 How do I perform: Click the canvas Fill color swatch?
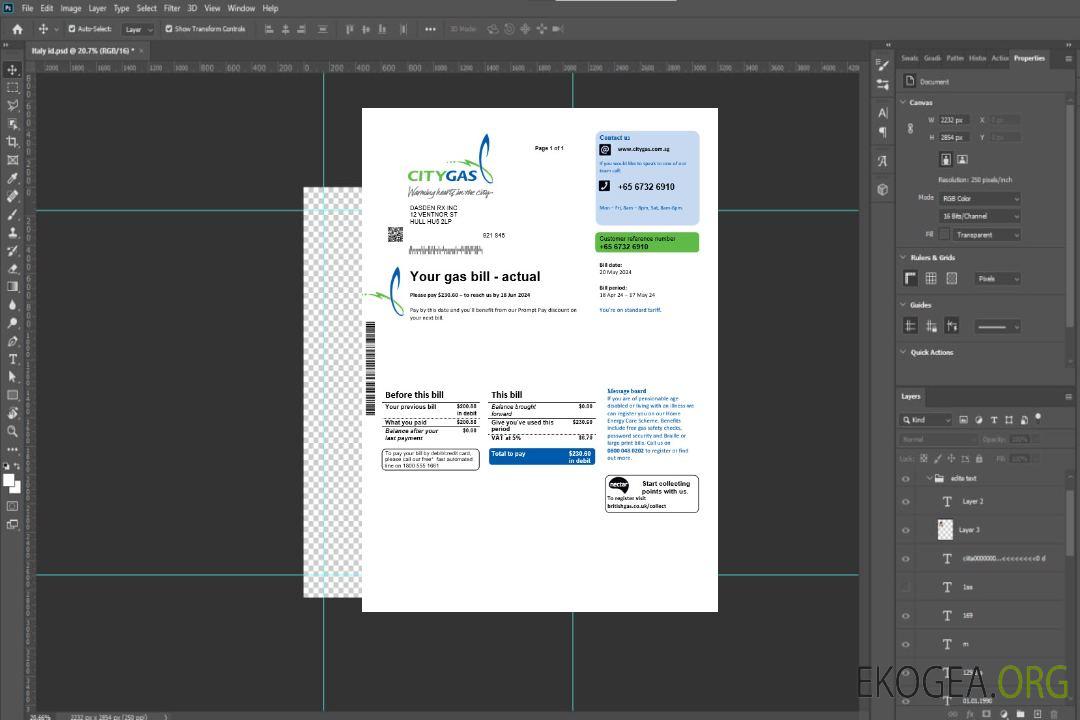click(944, 234)
